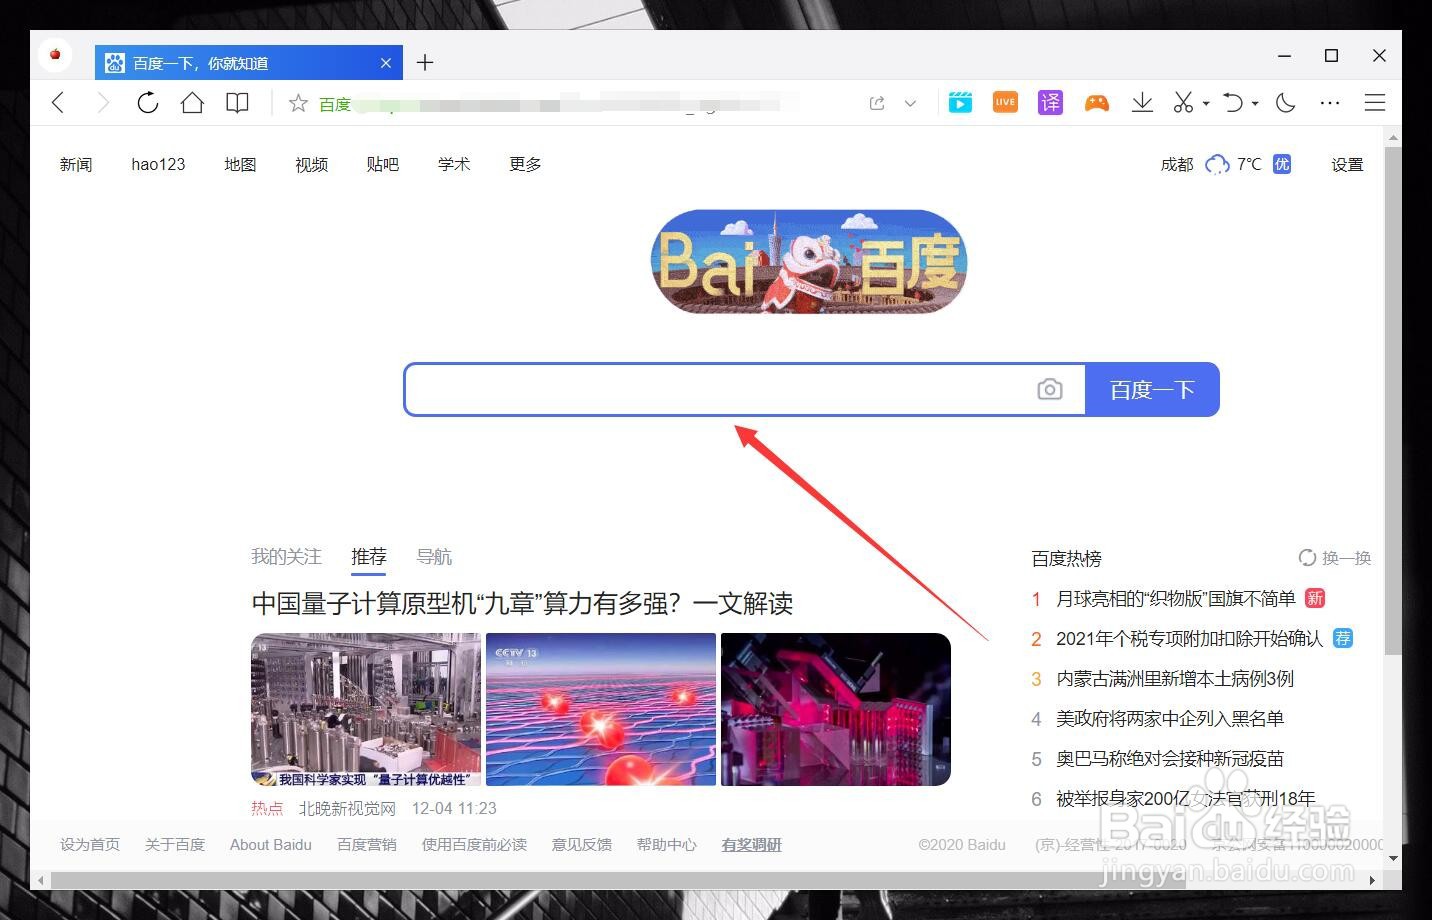This screenshot has width=1432, height=920.
Task: Go back with the browser back arrow
Action: pyautogui.click(x=58, y=102)
